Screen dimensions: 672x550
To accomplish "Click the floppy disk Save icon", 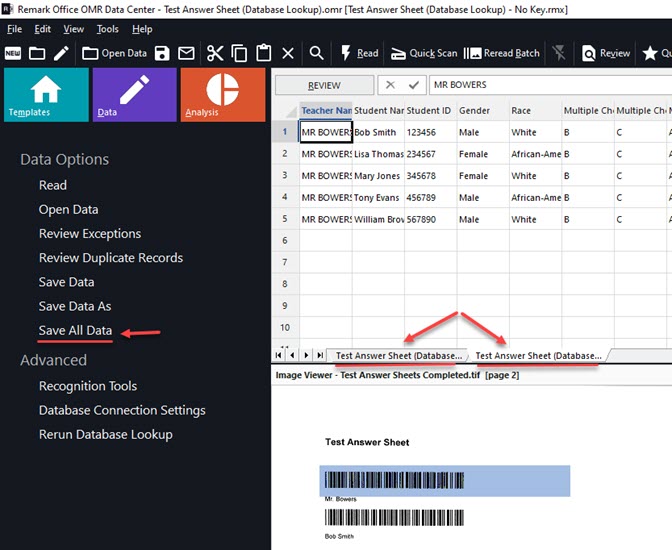I will click(162, 54).
